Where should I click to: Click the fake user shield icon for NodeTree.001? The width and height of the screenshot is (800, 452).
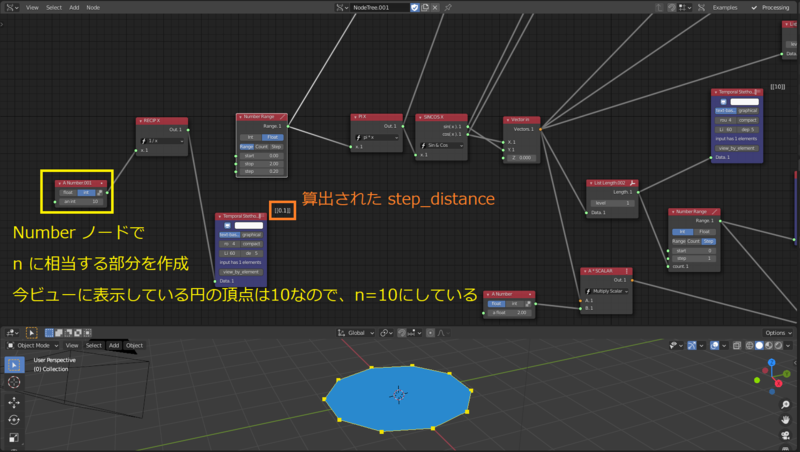(415, 7)
